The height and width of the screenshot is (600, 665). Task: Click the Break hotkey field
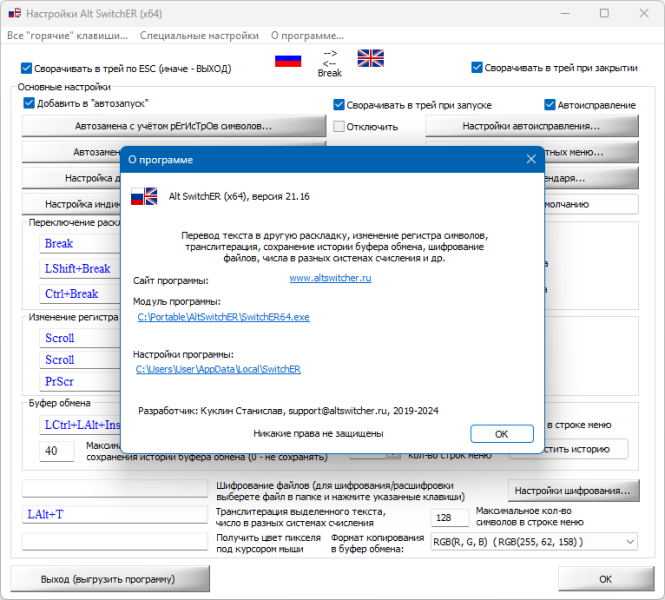[x=80, y=243]
